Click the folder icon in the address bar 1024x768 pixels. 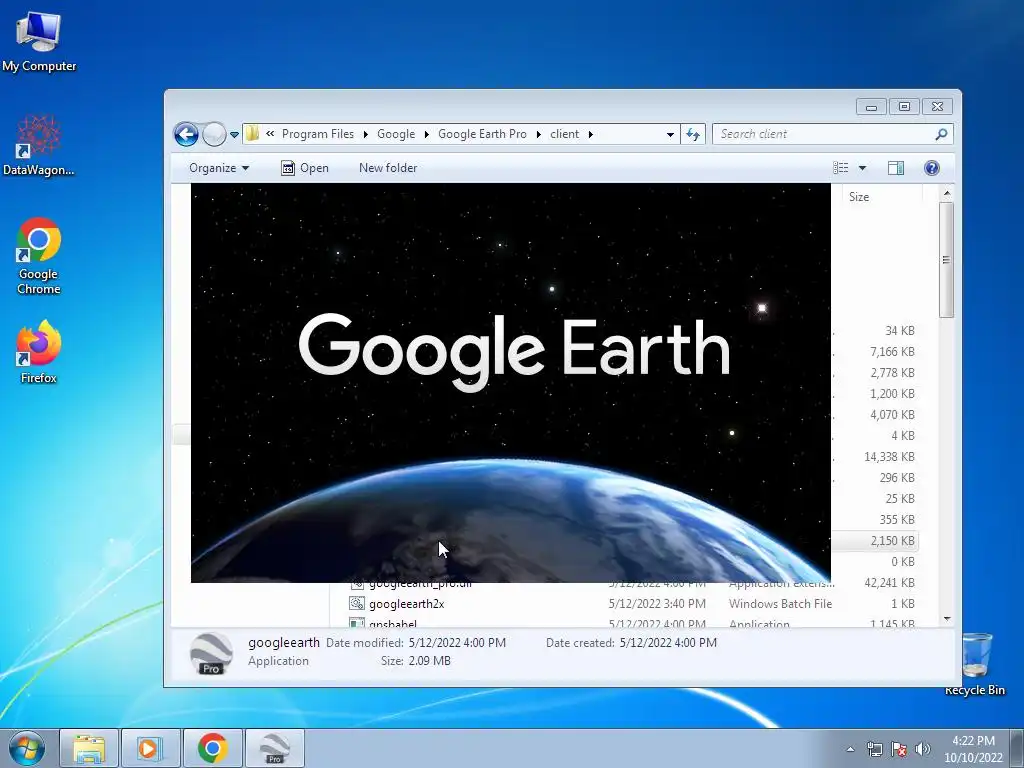[x=252, y=134]
